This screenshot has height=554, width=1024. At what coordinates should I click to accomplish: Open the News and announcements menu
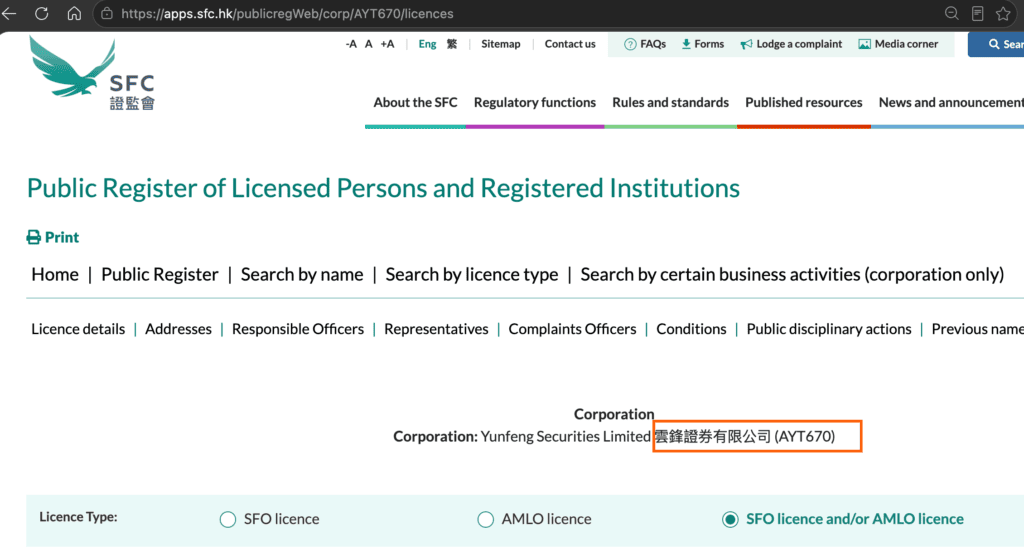[x=951, y=103]
